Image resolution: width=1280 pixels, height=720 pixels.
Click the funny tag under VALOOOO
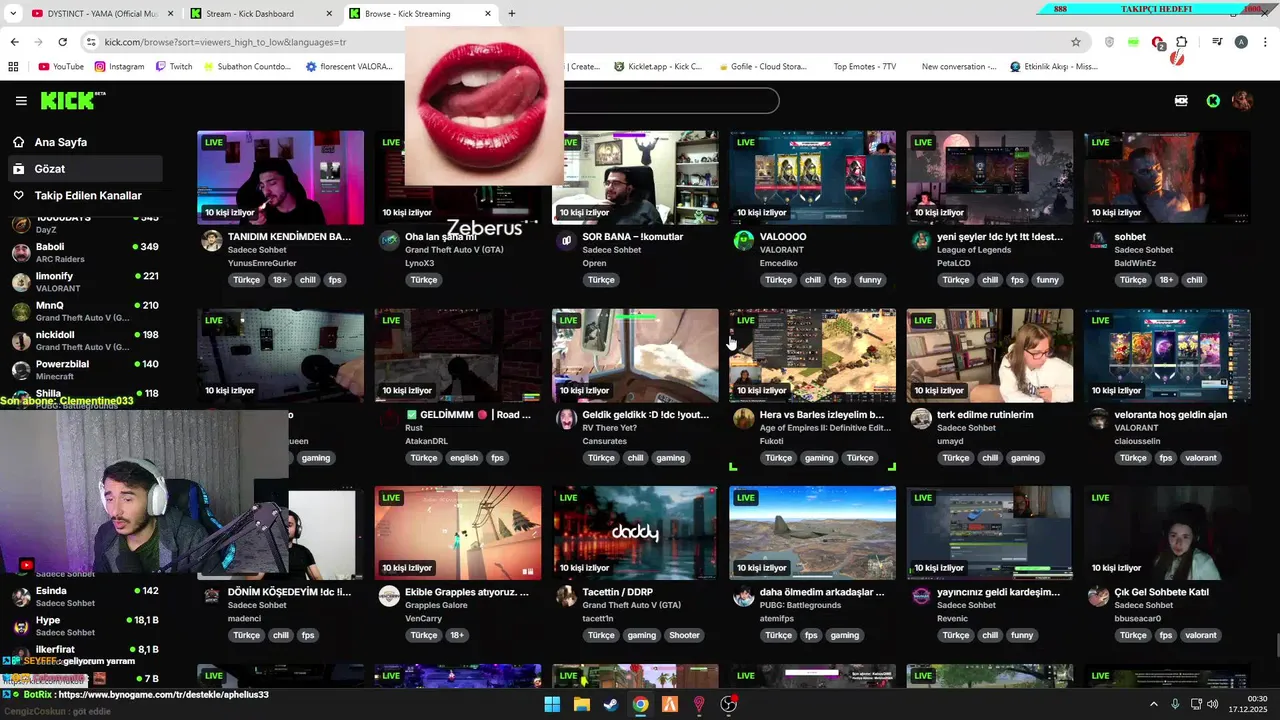pyautogui.click(x=870, y=280)
